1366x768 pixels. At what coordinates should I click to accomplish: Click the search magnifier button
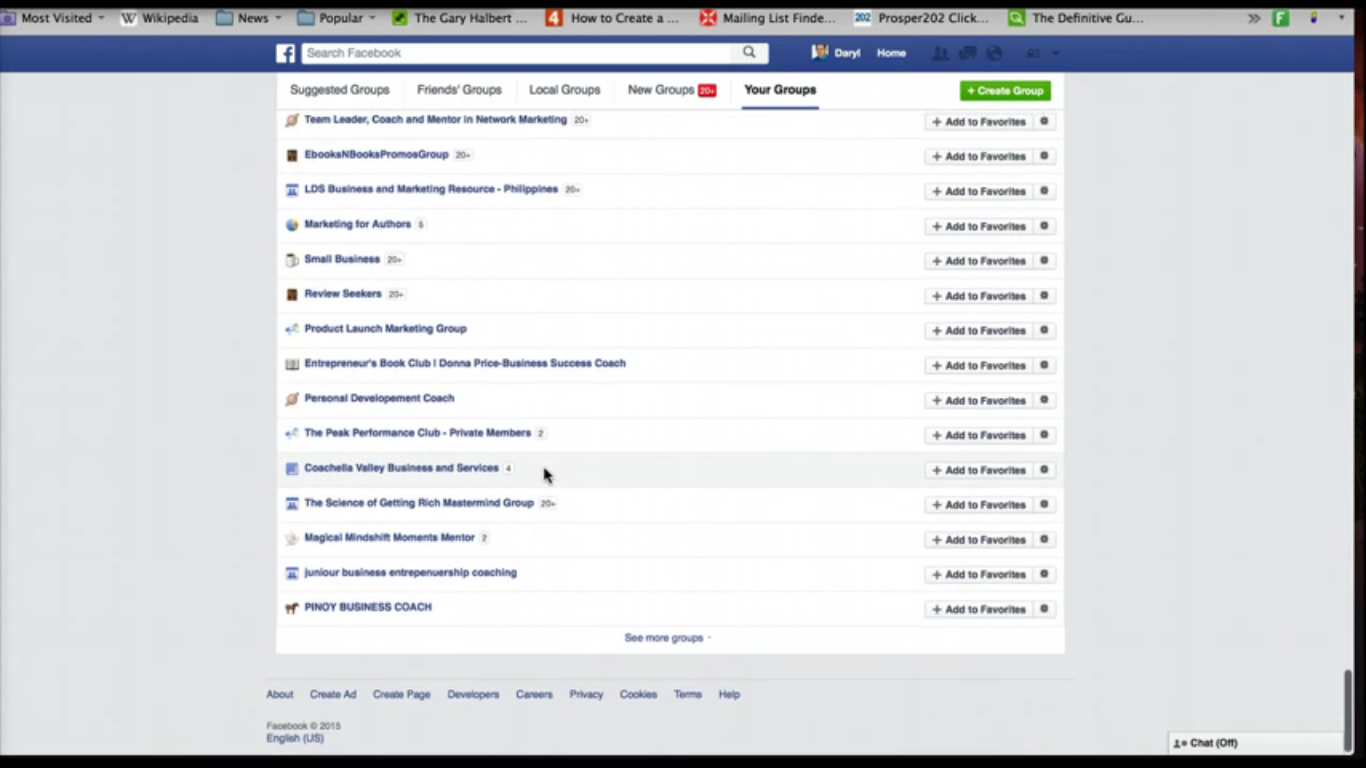(749, 53)
